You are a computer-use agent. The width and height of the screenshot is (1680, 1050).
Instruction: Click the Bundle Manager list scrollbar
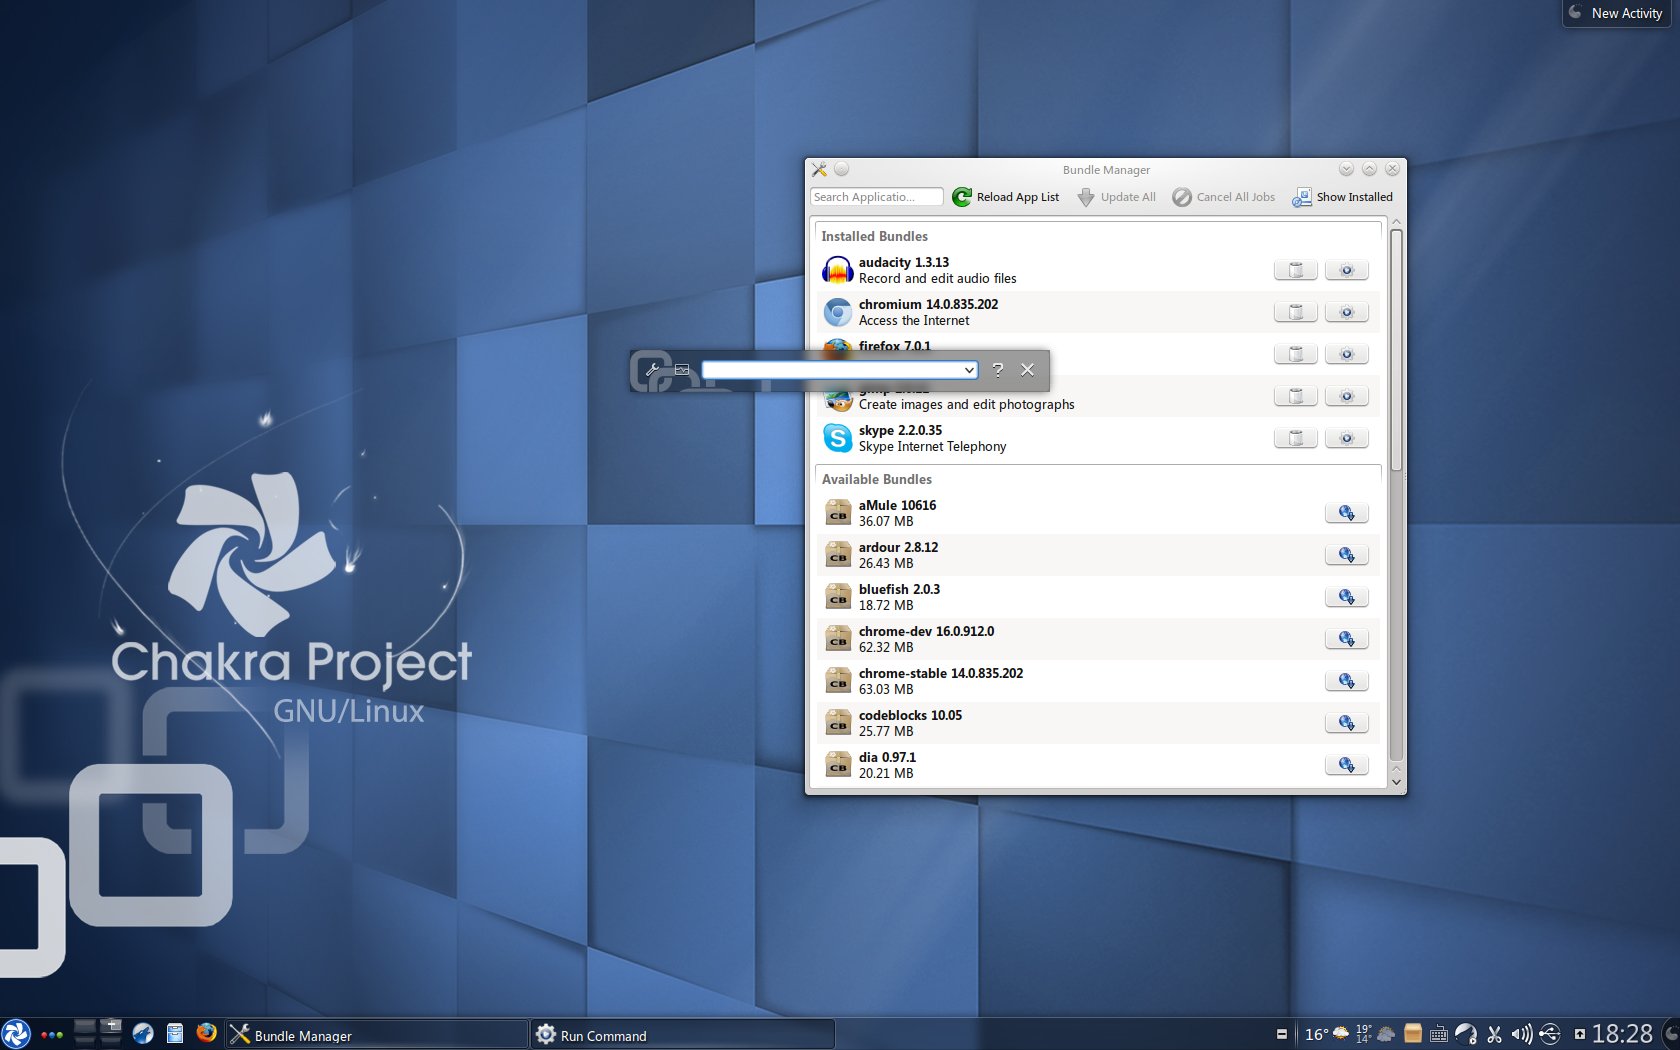(1396, 350)
